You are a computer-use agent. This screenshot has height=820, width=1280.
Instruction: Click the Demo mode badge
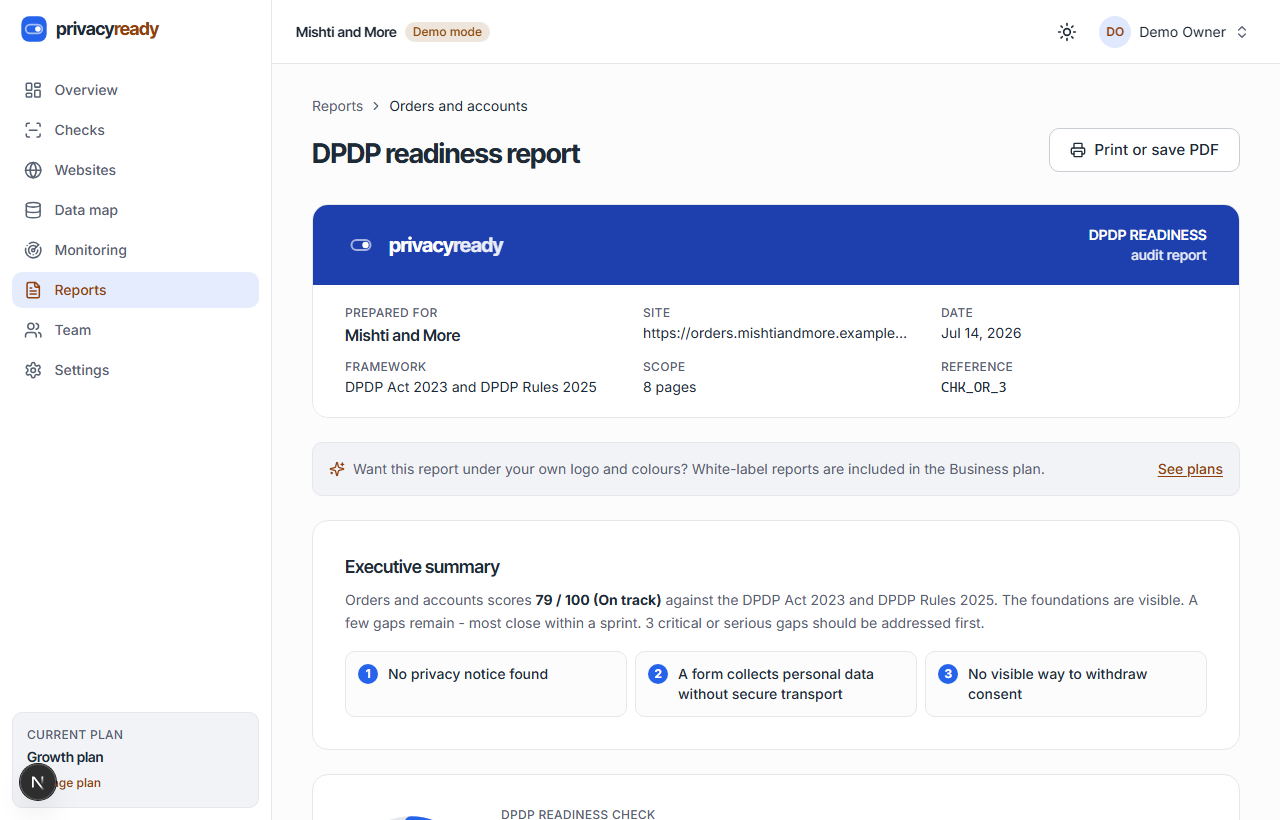click(x=447, y=32)
